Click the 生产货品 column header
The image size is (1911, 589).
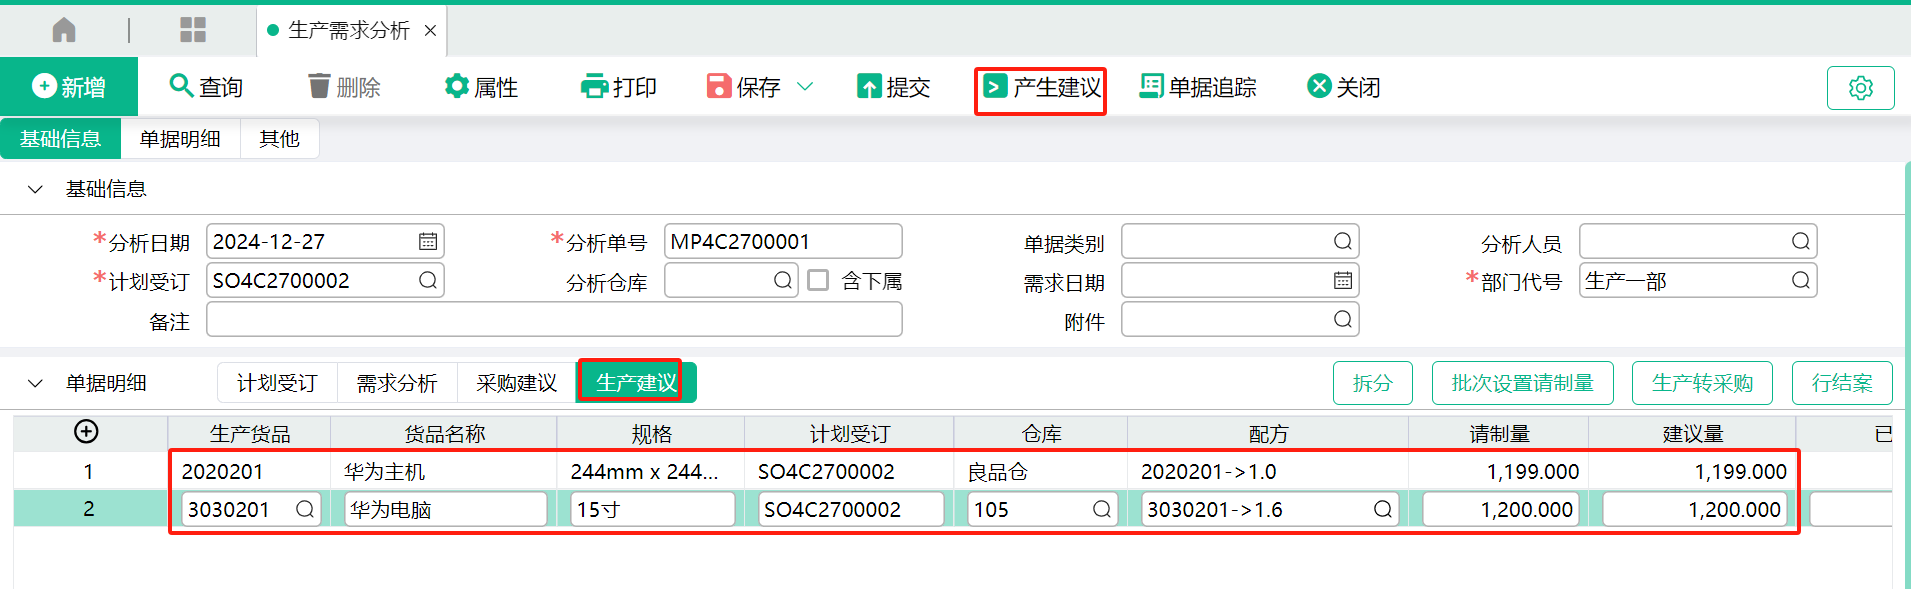point(250,434)
